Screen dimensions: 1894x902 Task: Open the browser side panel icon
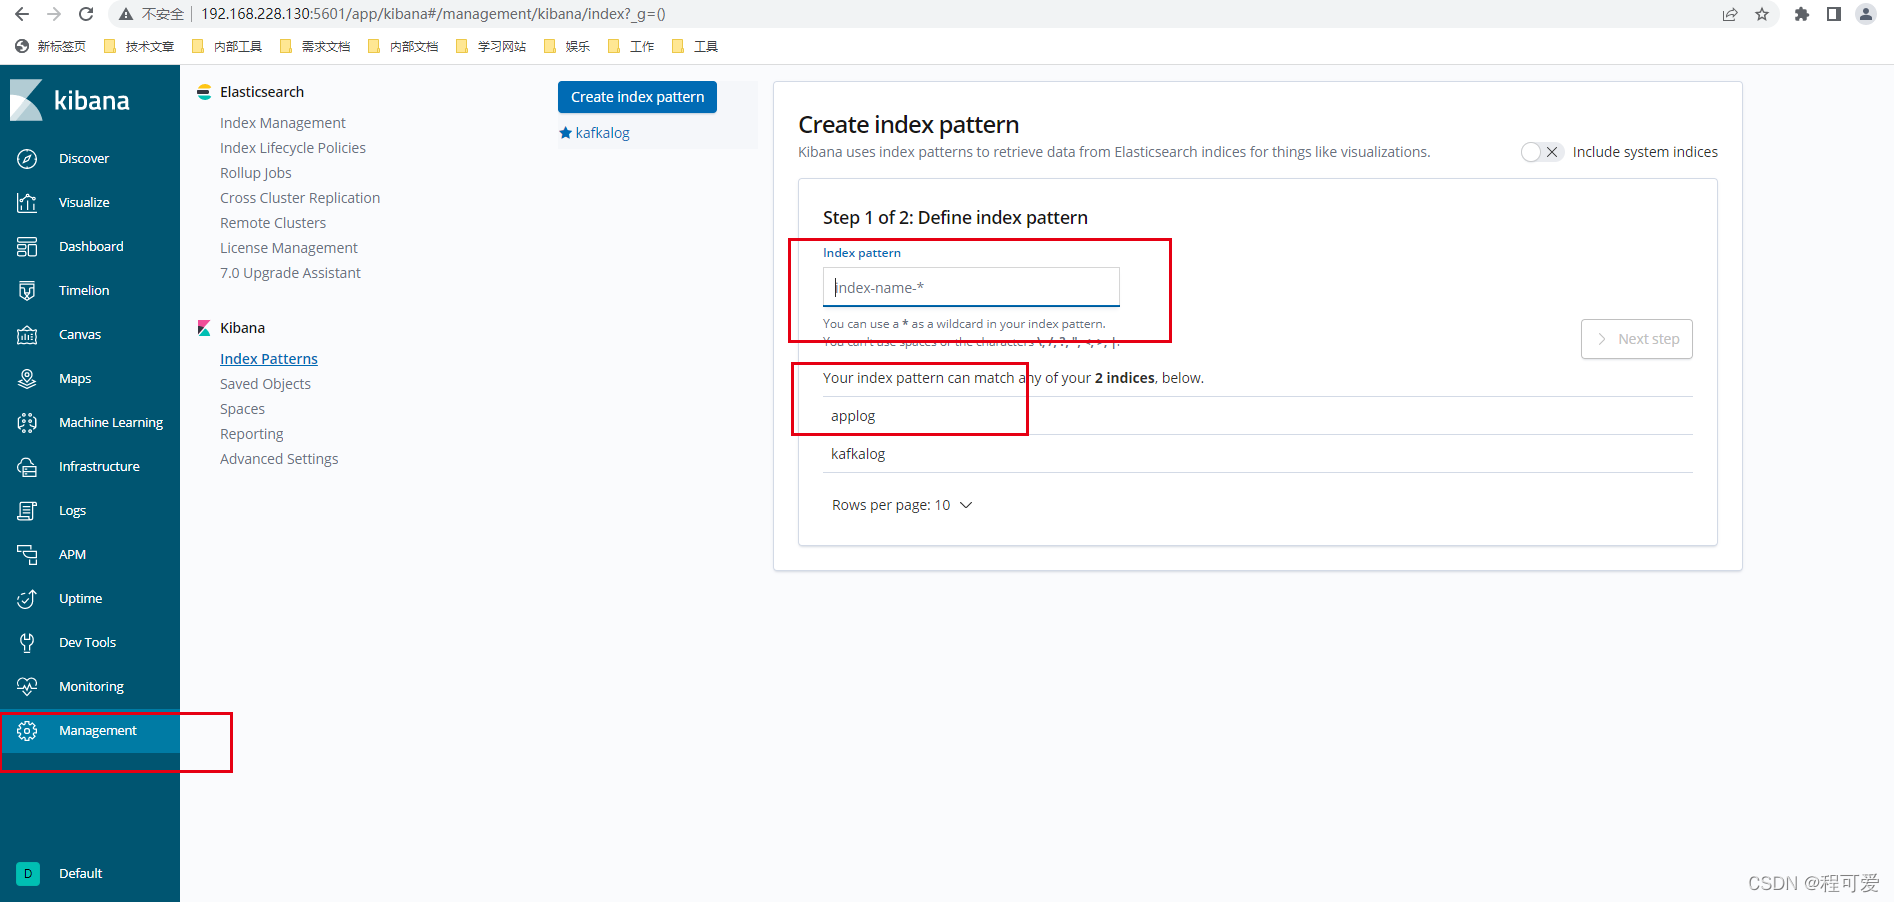click(1834, 14)
